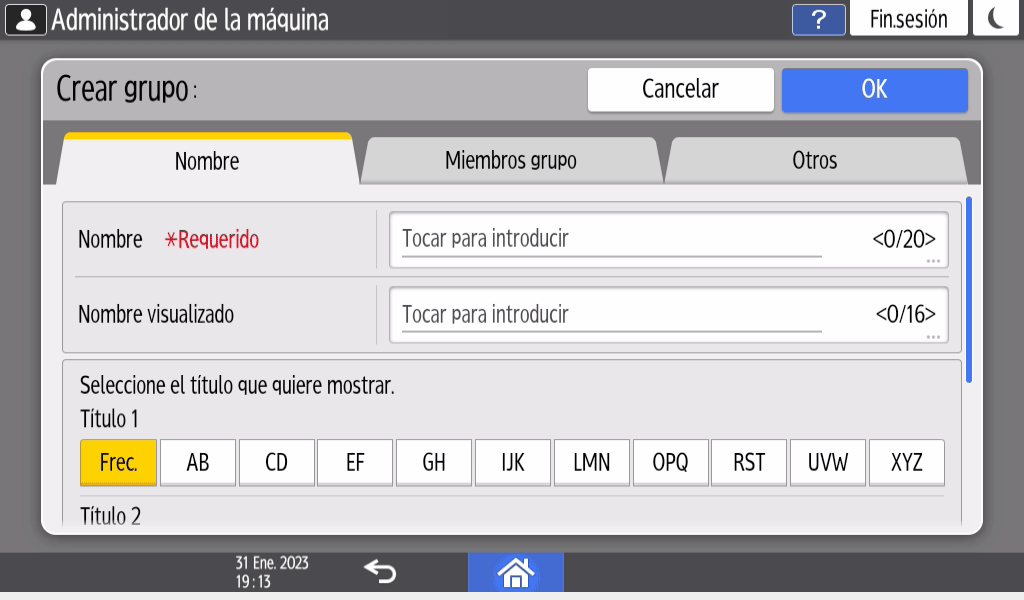Viewport: 1024px width, 600px height.
Task: Tap the home icon in bottom bar
Action: tap(515, 572)
